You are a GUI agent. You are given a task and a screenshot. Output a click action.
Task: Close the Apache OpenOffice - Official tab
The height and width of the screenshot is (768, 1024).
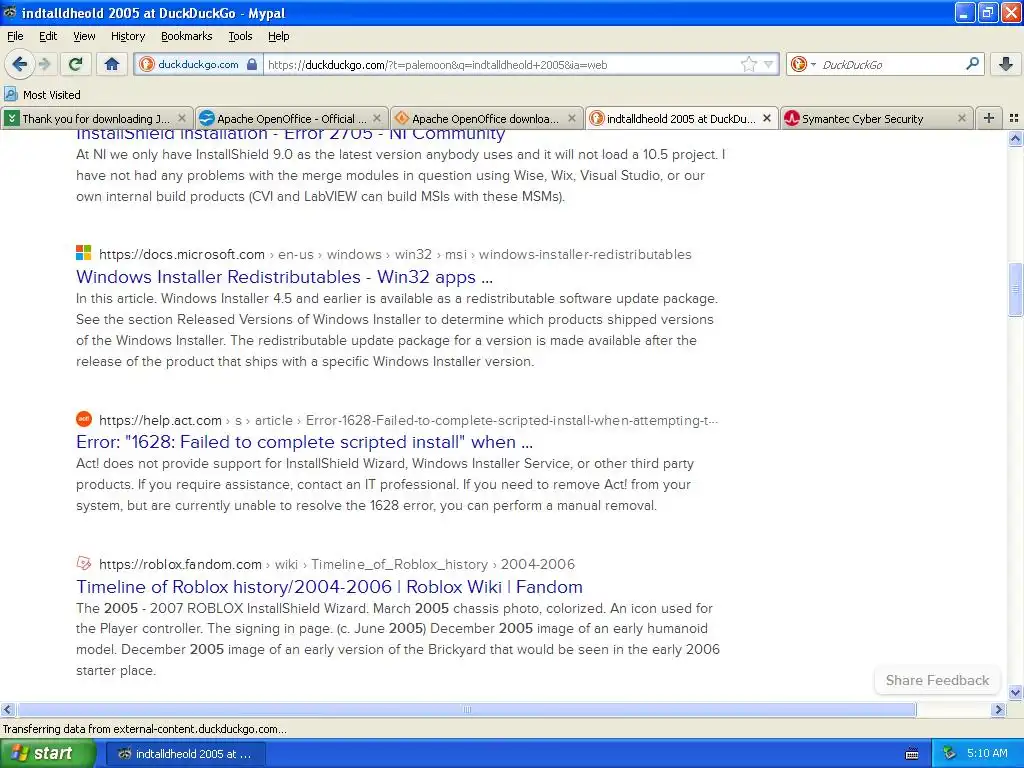[377, 118]
